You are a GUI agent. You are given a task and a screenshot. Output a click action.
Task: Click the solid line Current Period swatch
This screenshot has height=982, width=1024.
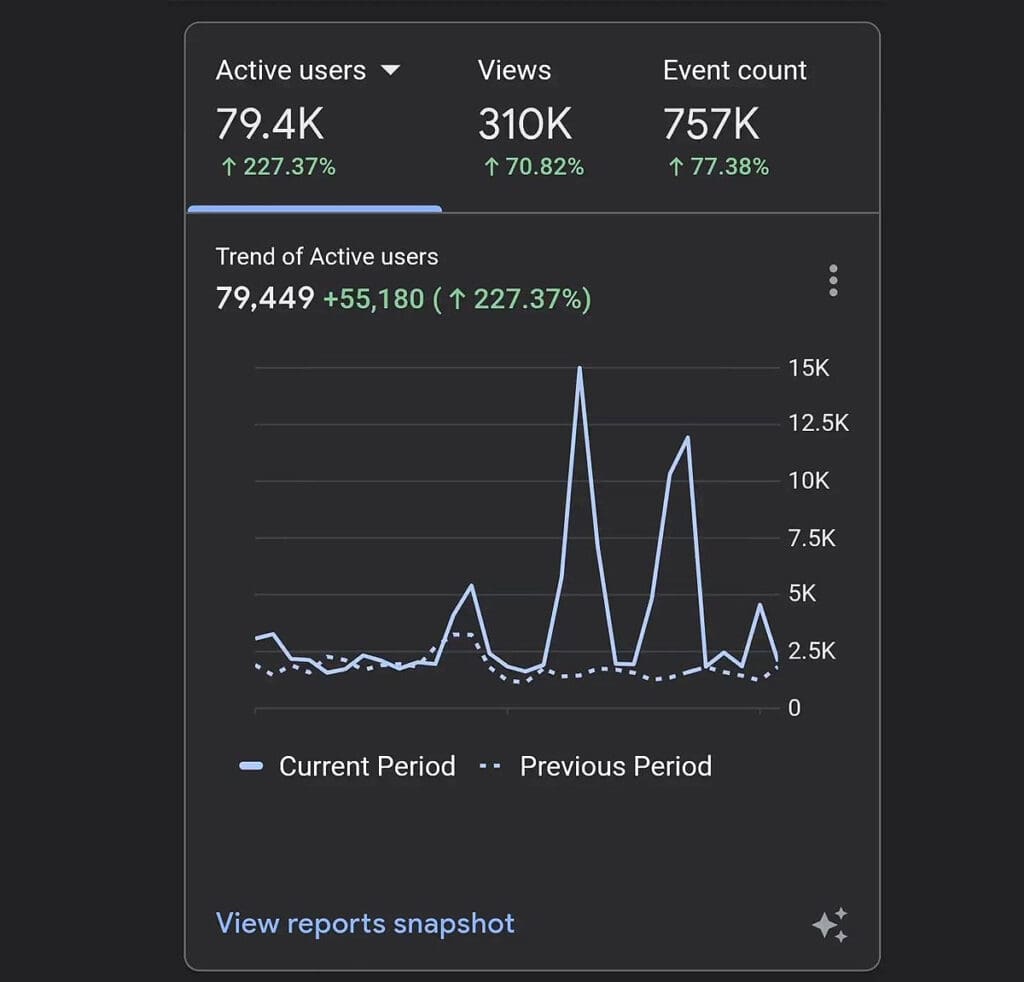(x=251, y=767)
